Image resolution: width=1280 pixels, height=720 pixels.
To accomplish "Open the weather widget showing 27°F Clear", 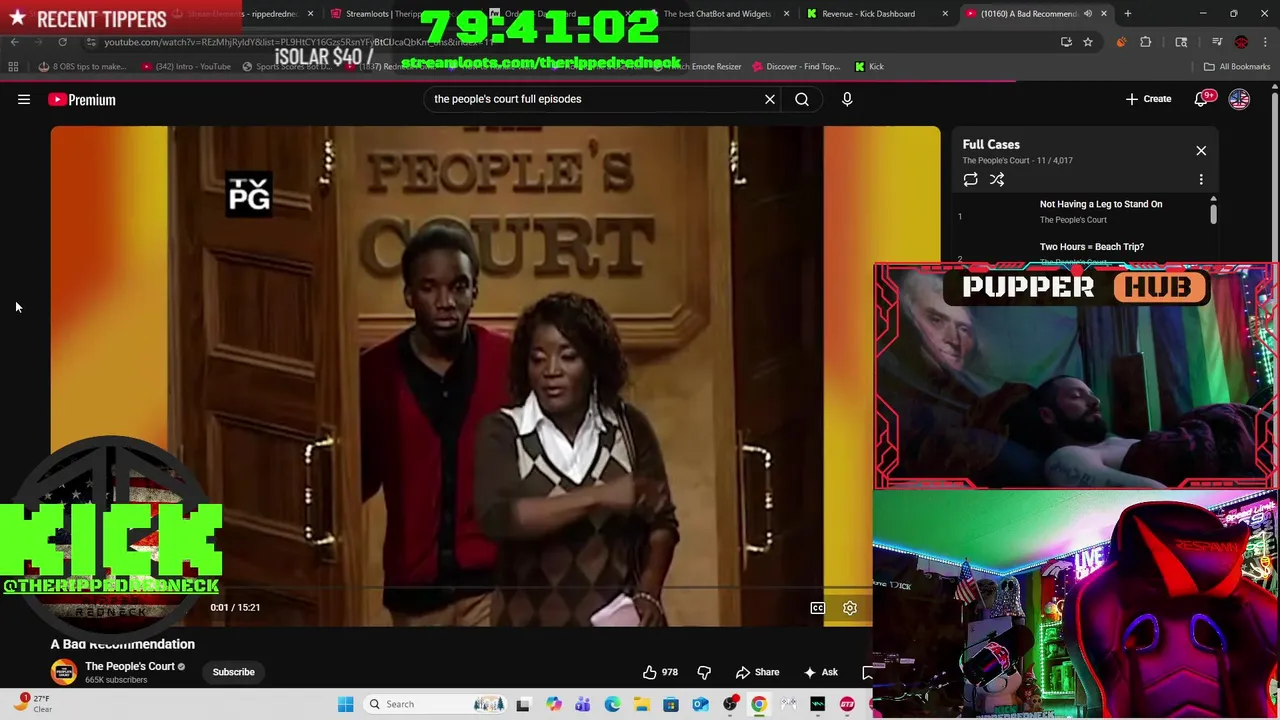I will [x=32, y=704].
